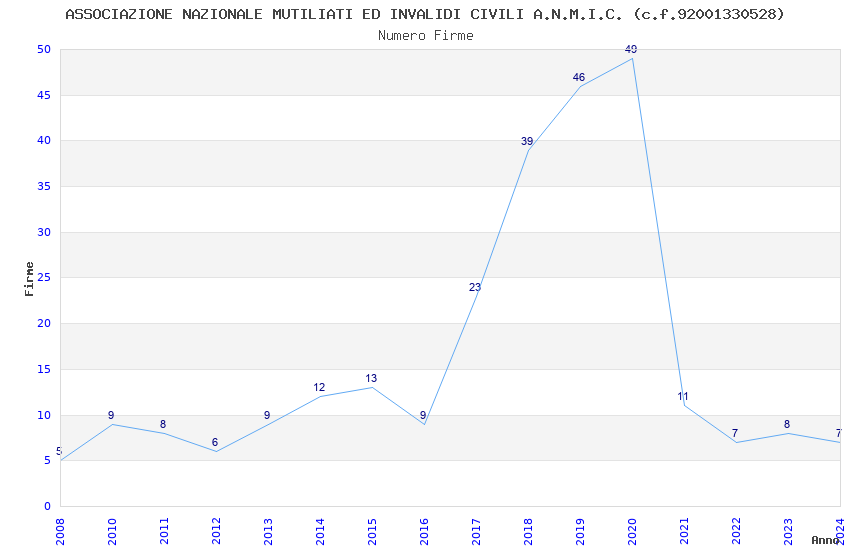This screenshot has height=550, width=850.
Task: Click the data label 8 above 2023
Action: (x=787, y=424)
